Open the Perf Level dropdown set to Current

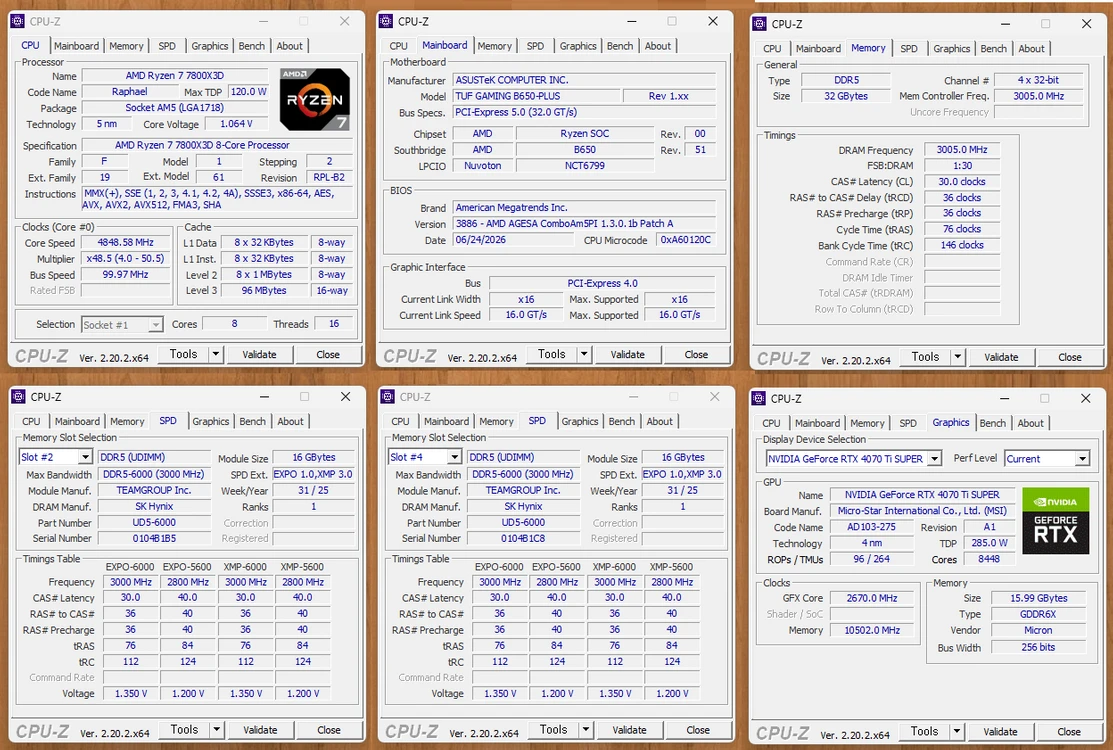click(1082, 459)
